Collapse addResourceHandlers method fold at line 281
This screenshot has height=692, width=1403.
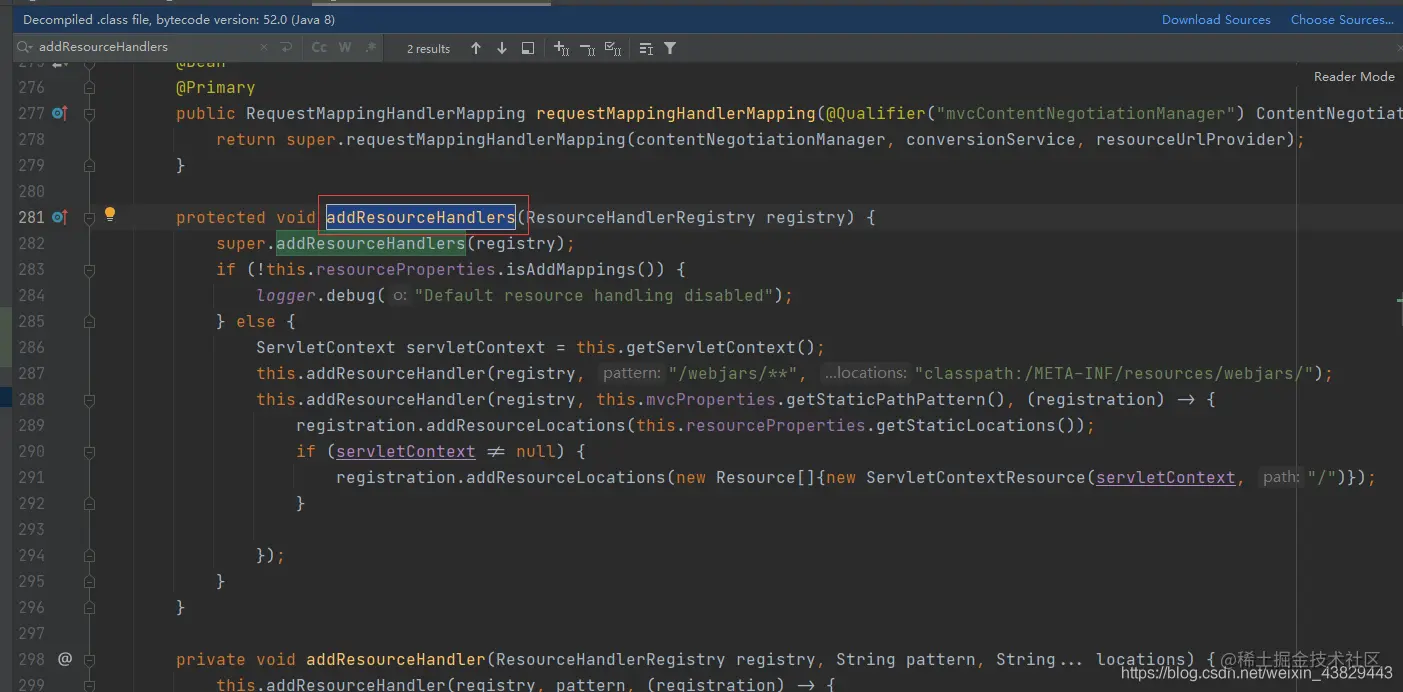pos(89,218)
